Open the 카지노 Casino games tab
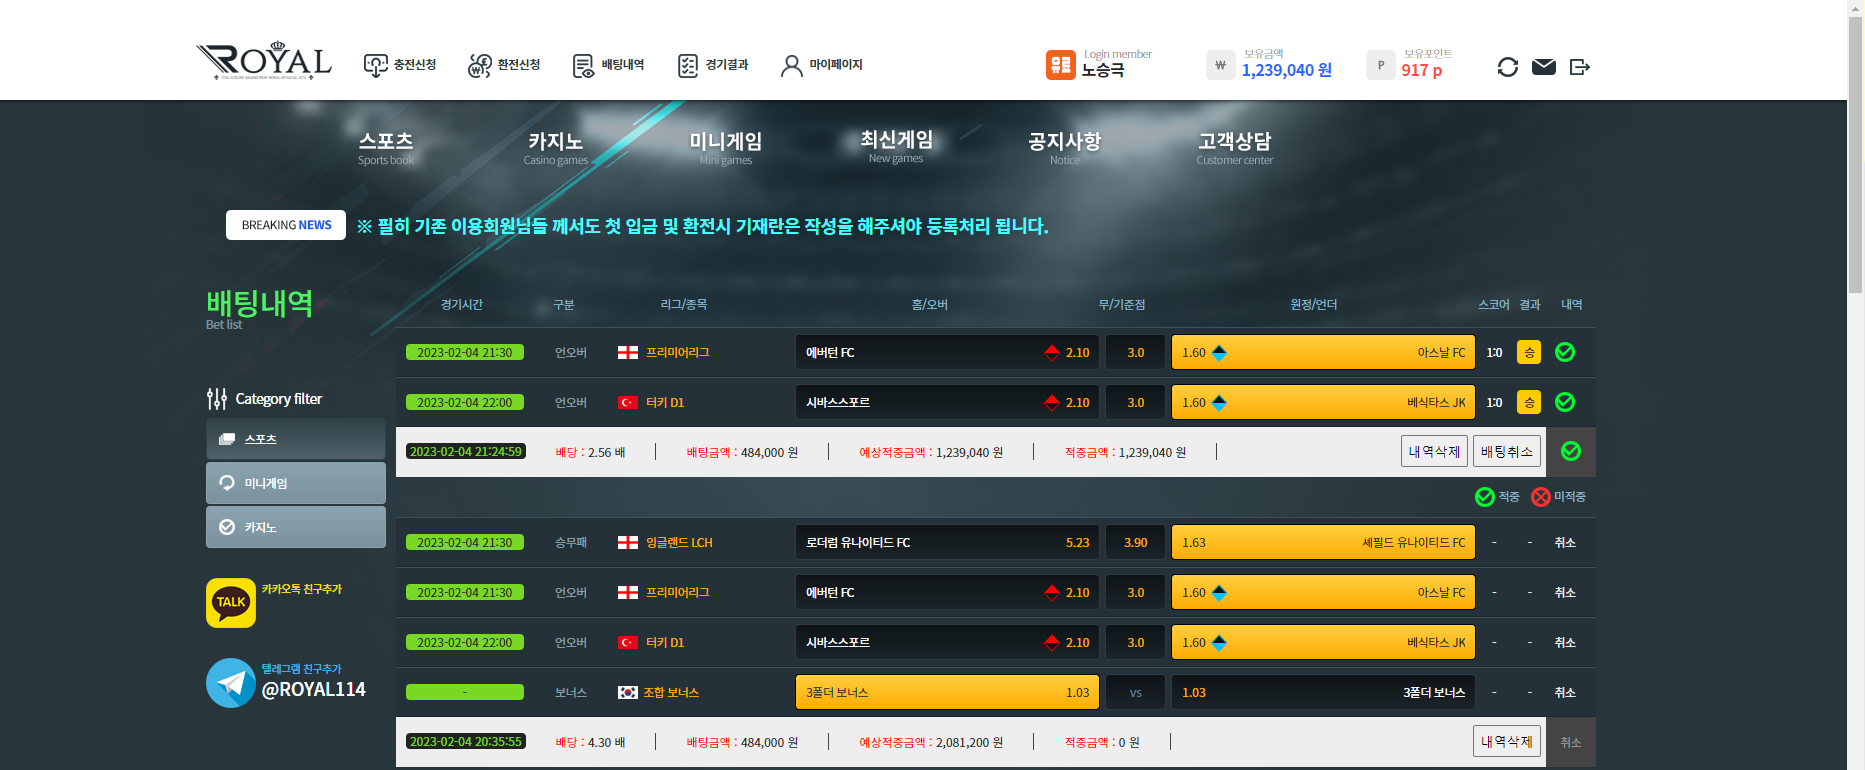 tap(556, 147)
